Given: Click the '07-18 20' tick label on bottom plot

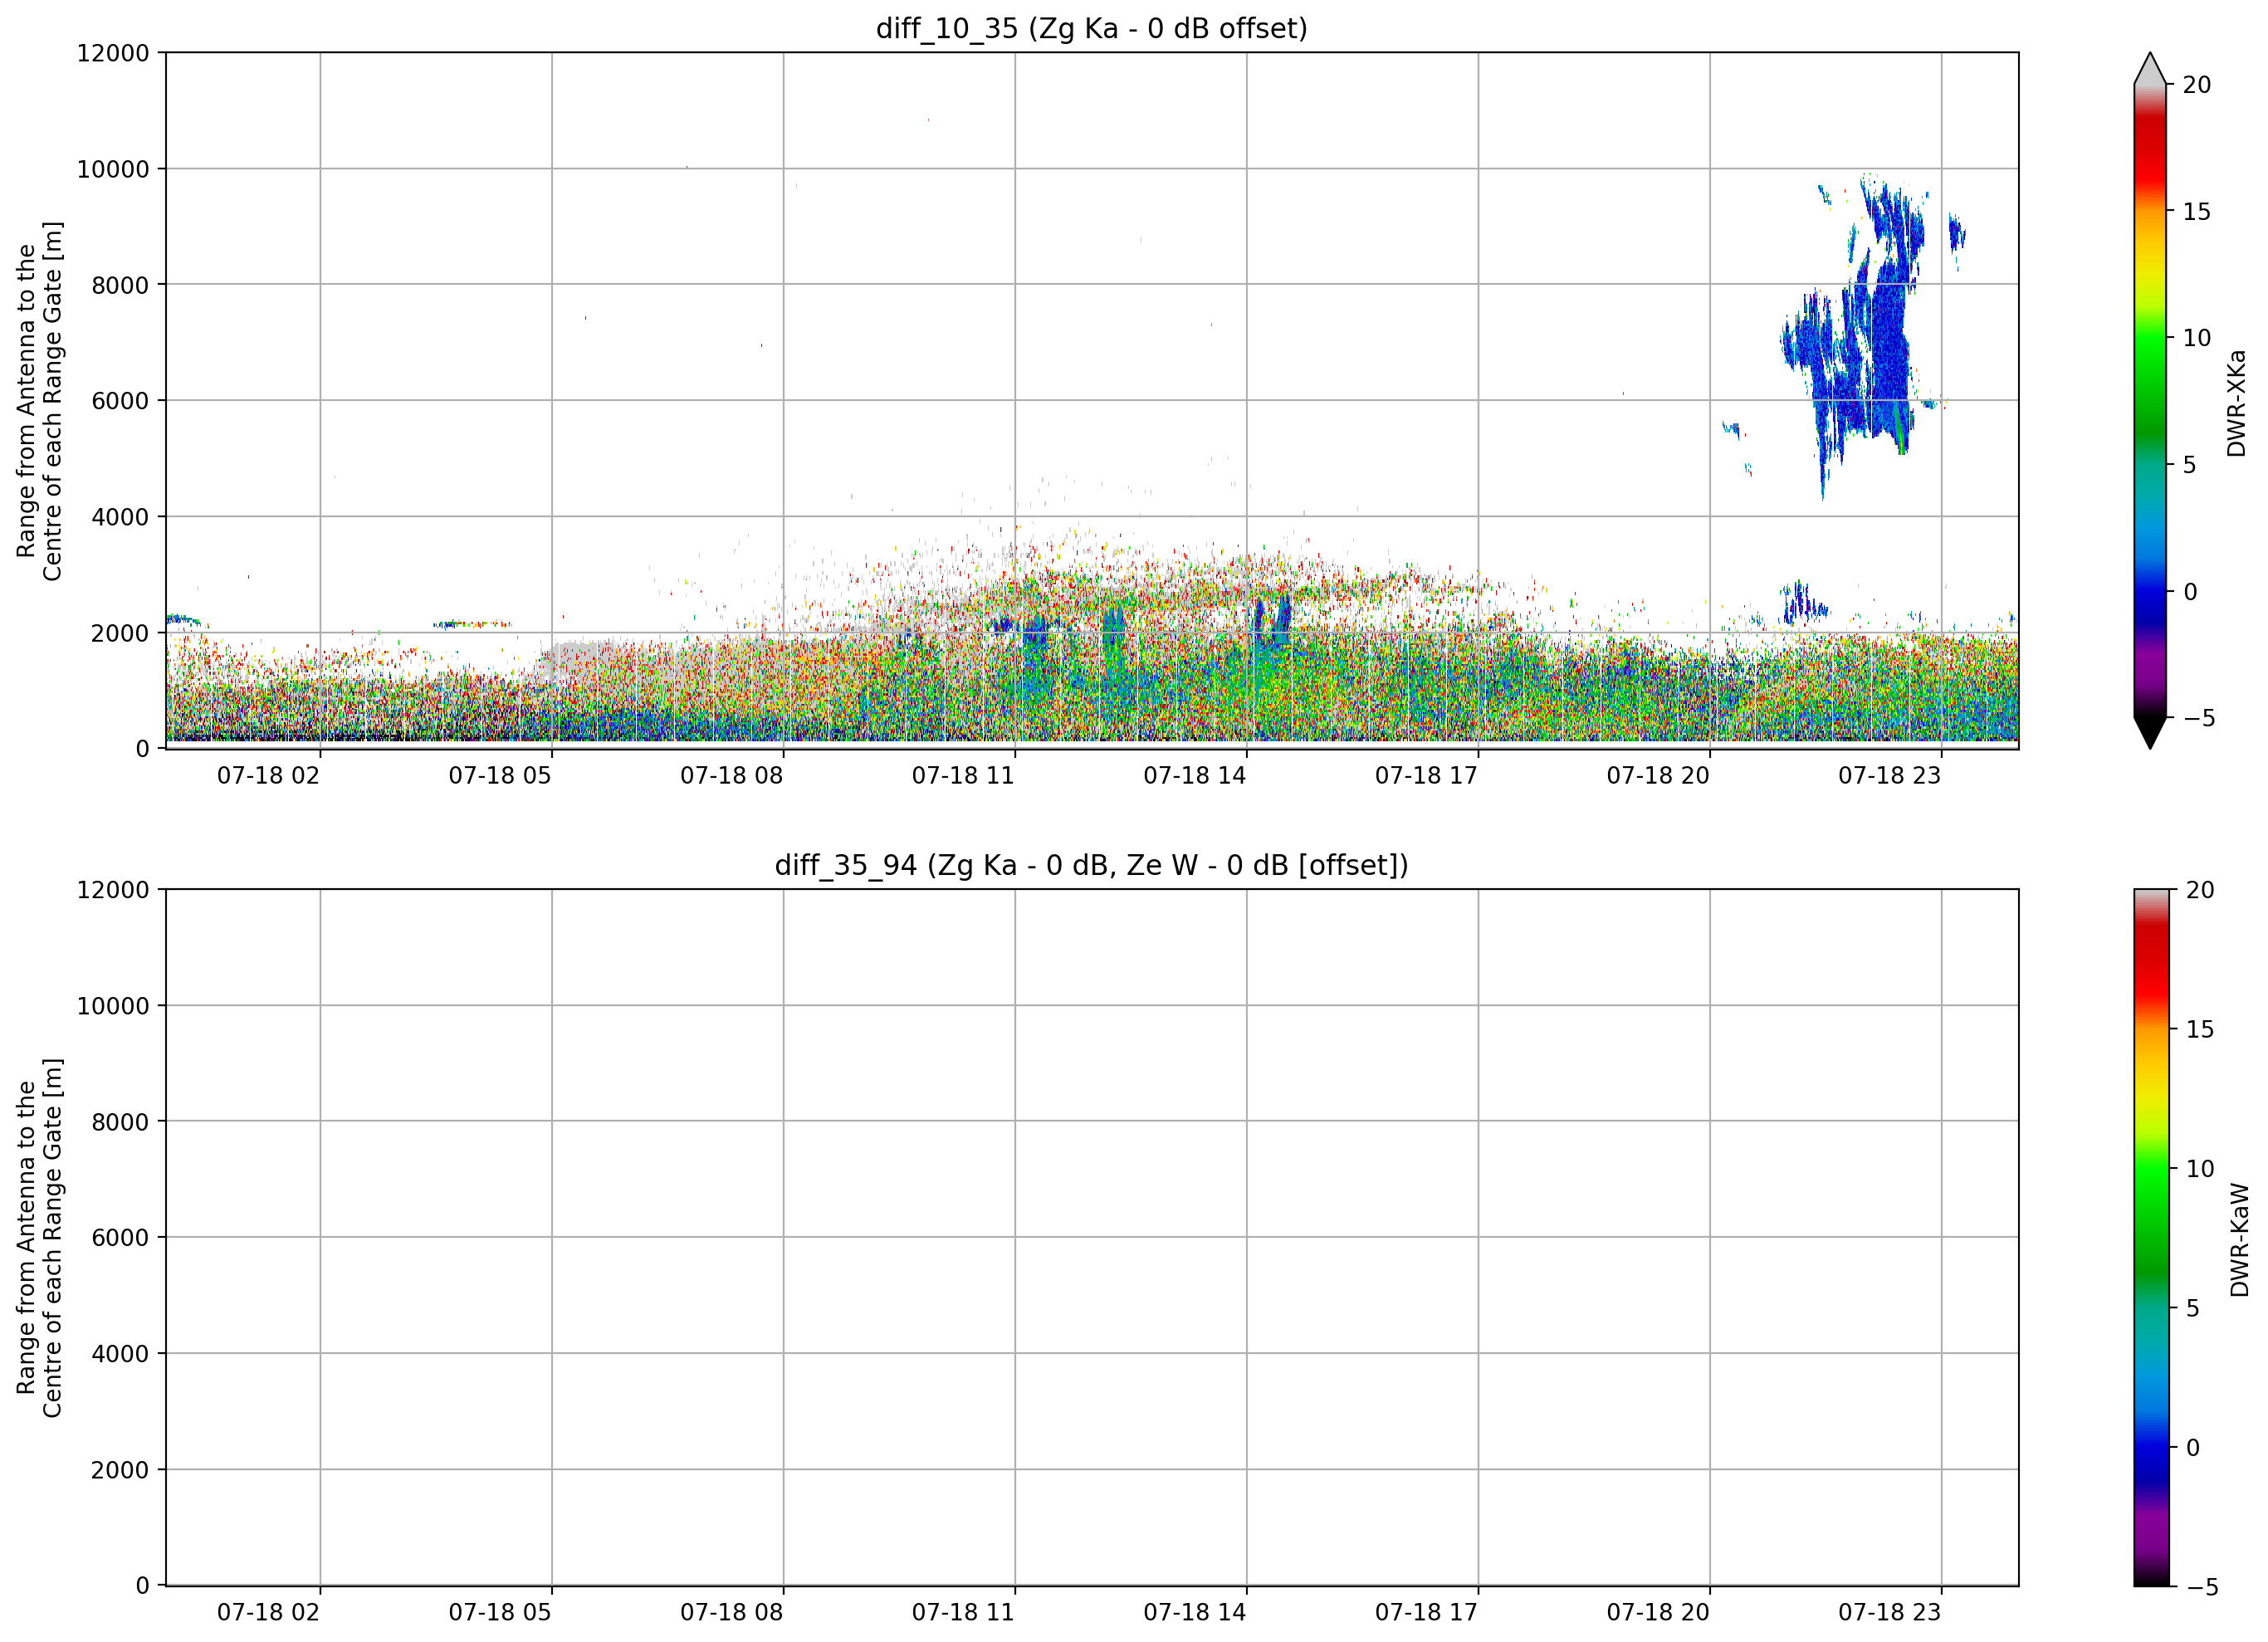Looking at the screenshot, I should tap(1658, 1613).
